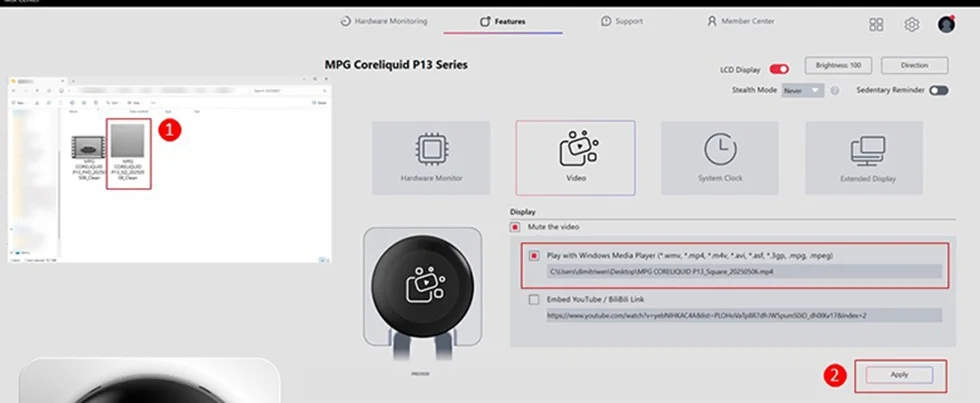
Task: Switch to the Hardware Monitoring tab
Action: (x=384, y=21)
